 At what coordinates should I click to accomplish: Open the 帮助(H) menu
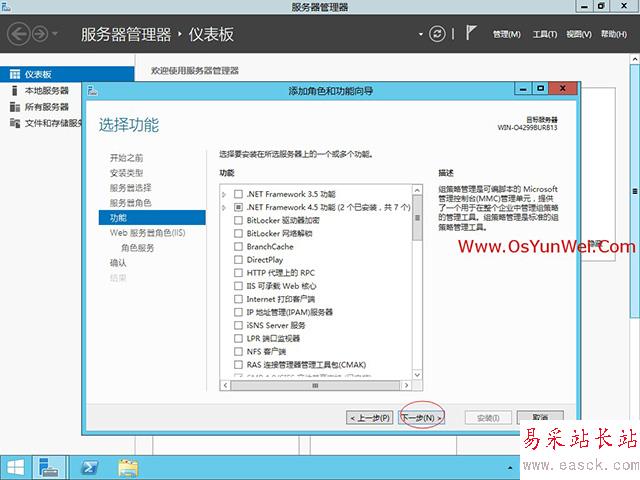pos(613,34)
